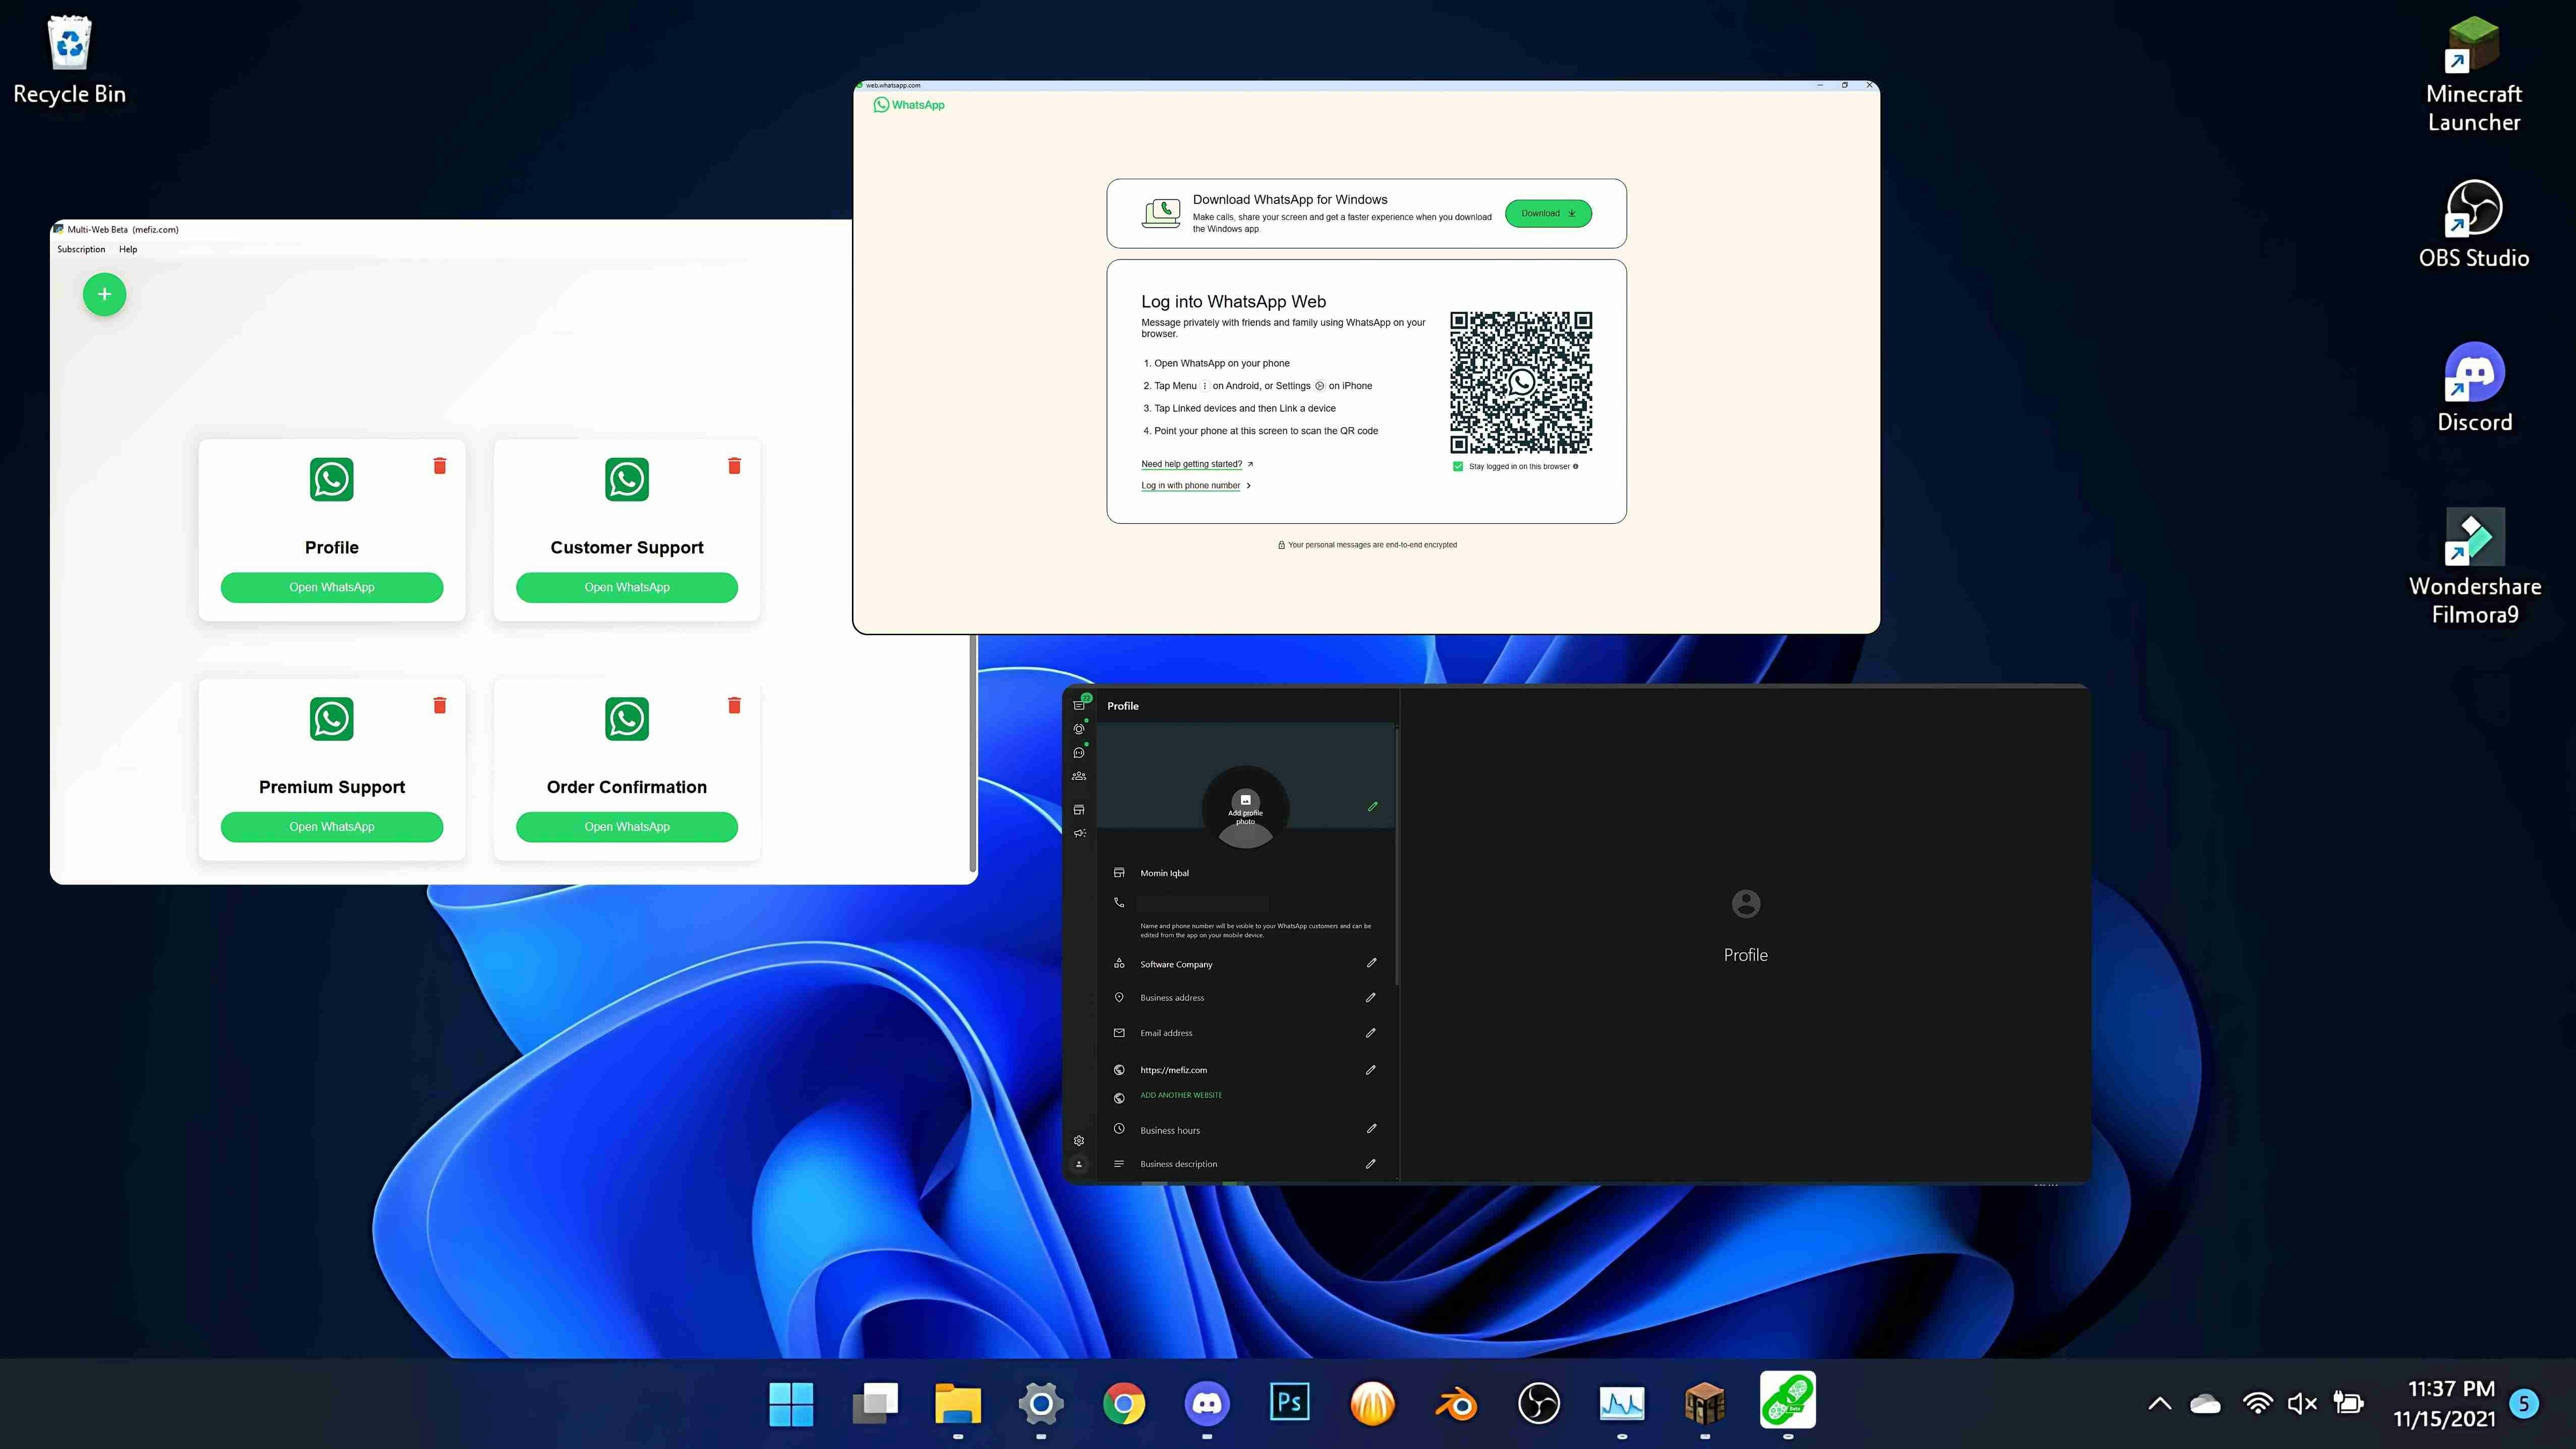Edit the Email address using its pencil icon

(1371, 1032)
